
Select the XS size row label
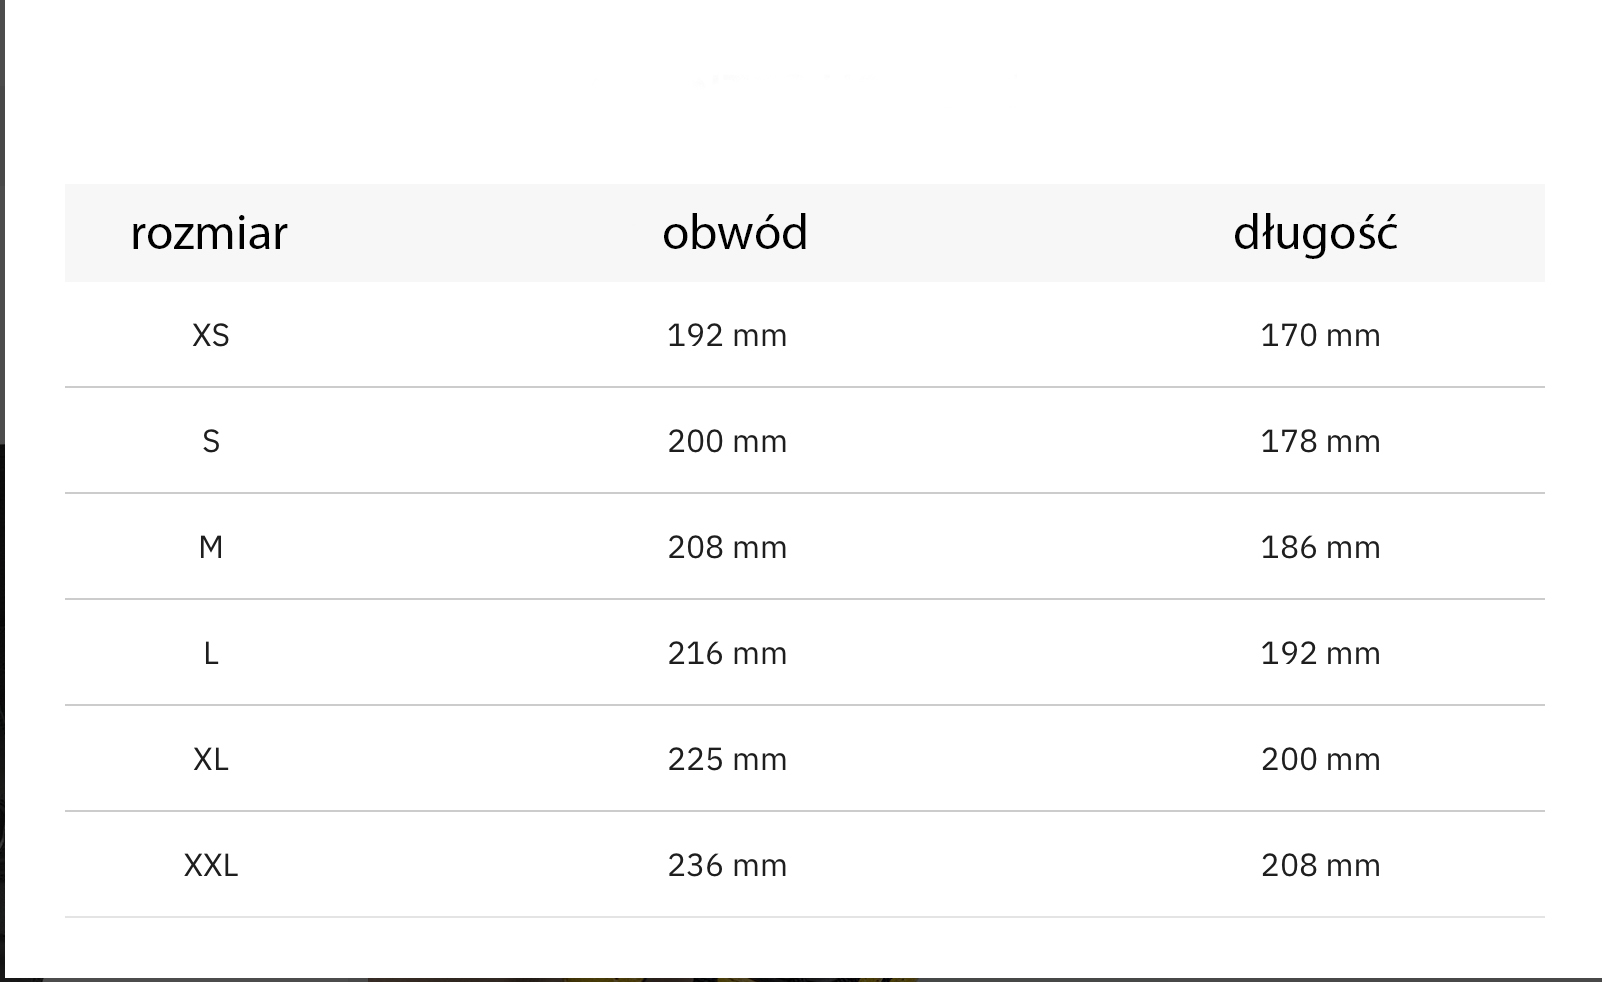[211, 335]
